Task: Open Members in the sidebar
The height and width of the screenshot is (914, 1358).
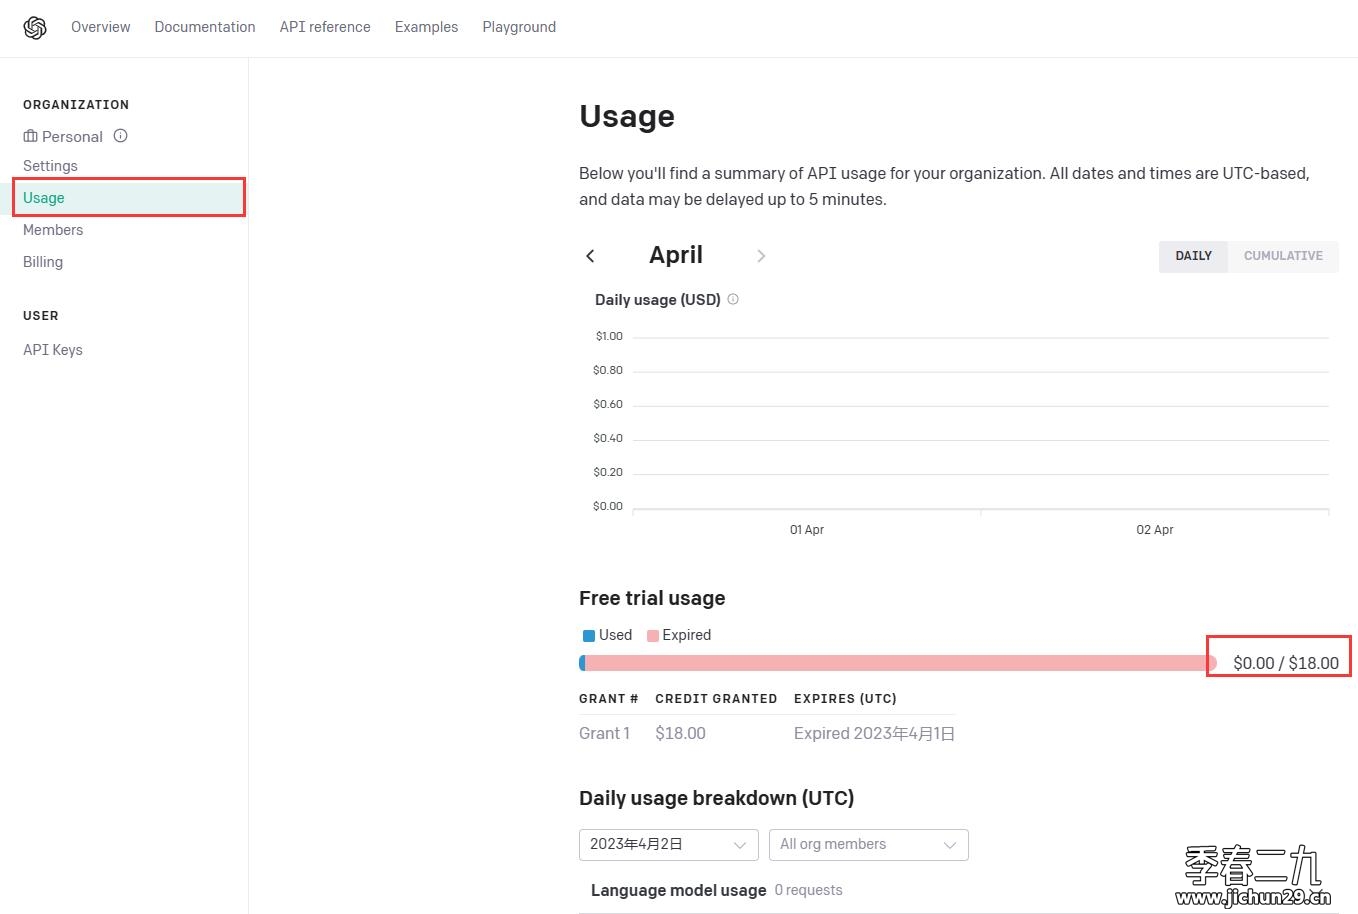Action: 53,230
